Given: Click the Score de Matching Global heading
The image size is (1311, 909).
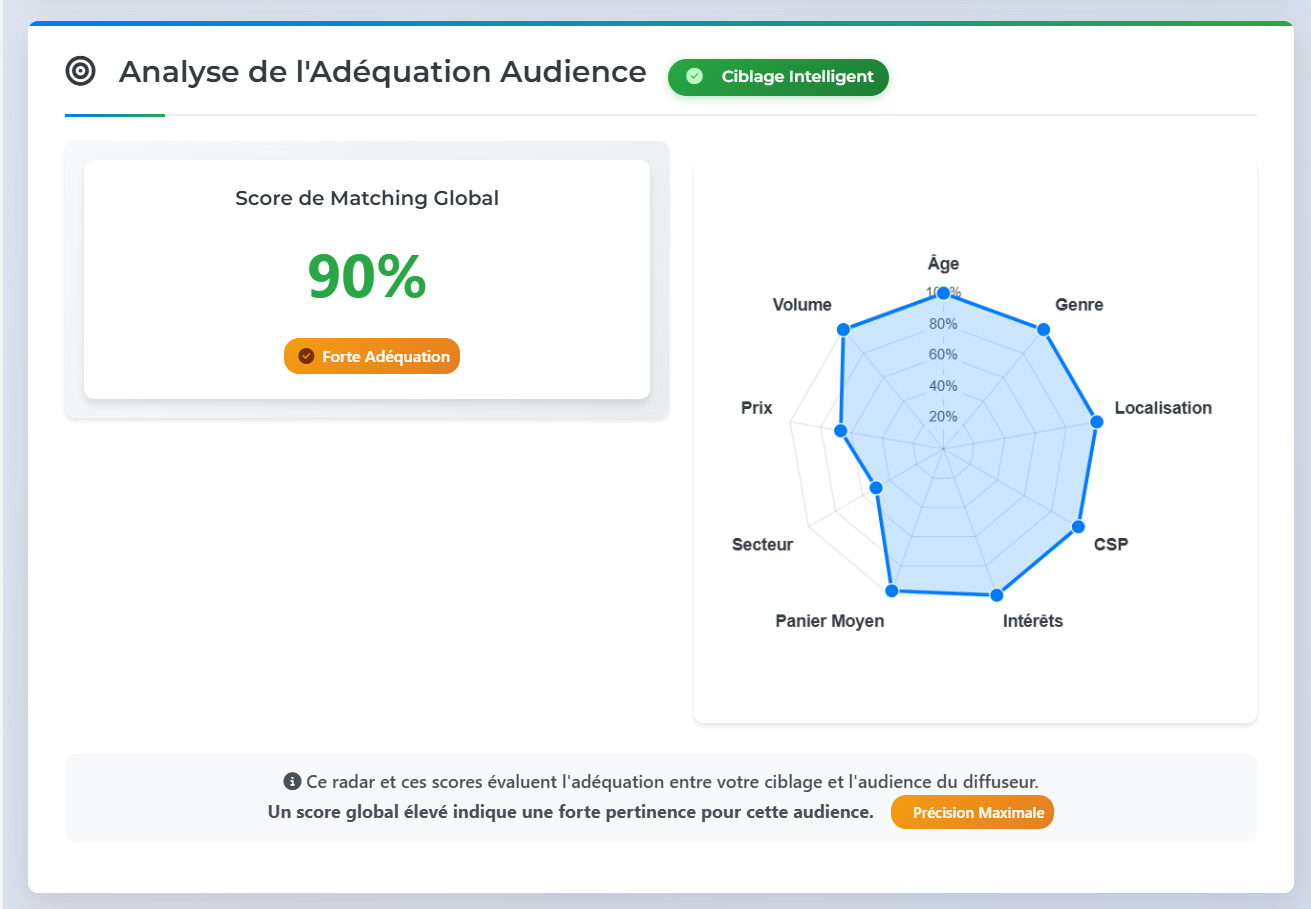Looking at the screenshot, I should click(x=367, y=198).
